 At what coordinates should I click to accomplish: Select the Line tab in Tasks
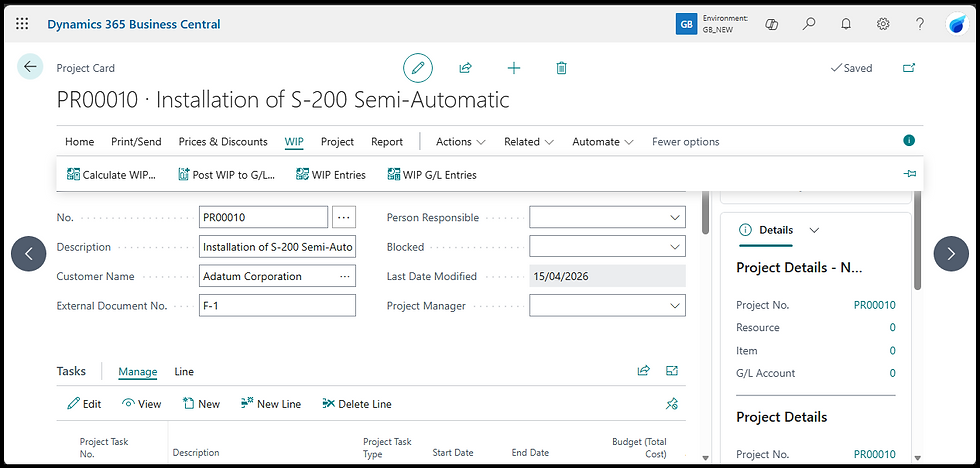pyautogui.click(x=184, y=372)
